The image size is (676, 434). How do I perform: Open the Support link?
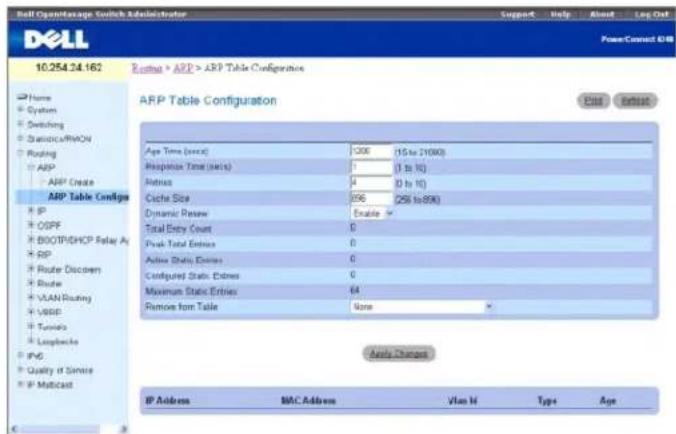517,14
